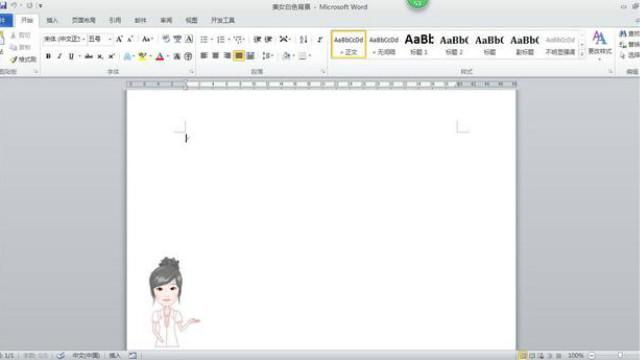
Task: Switch to the References tab
Action: [x=115, y=20]
